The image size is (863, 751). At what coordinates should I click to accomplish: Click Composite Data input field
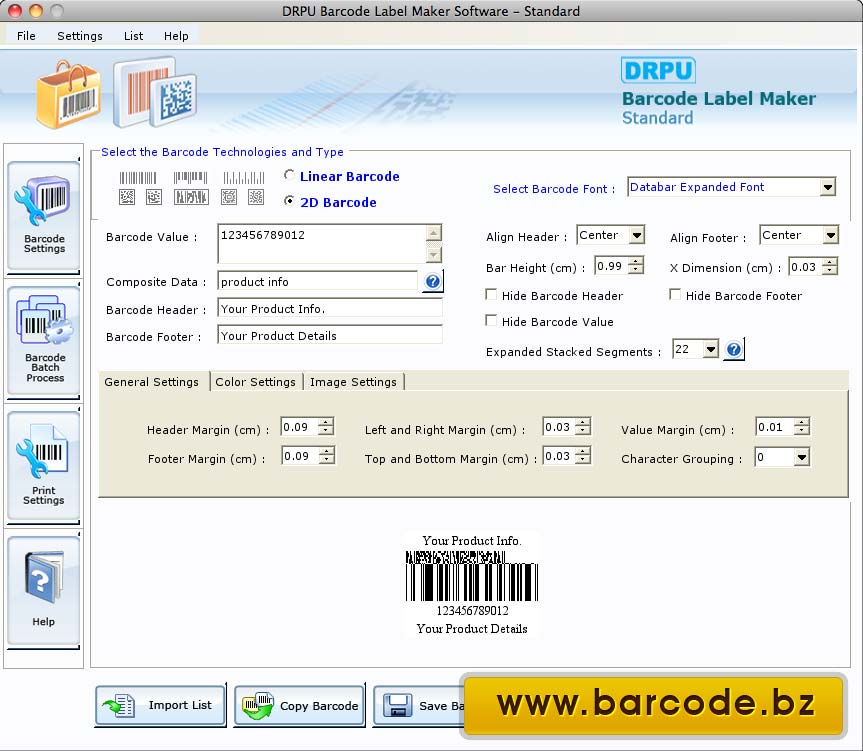tap(318, 282)
